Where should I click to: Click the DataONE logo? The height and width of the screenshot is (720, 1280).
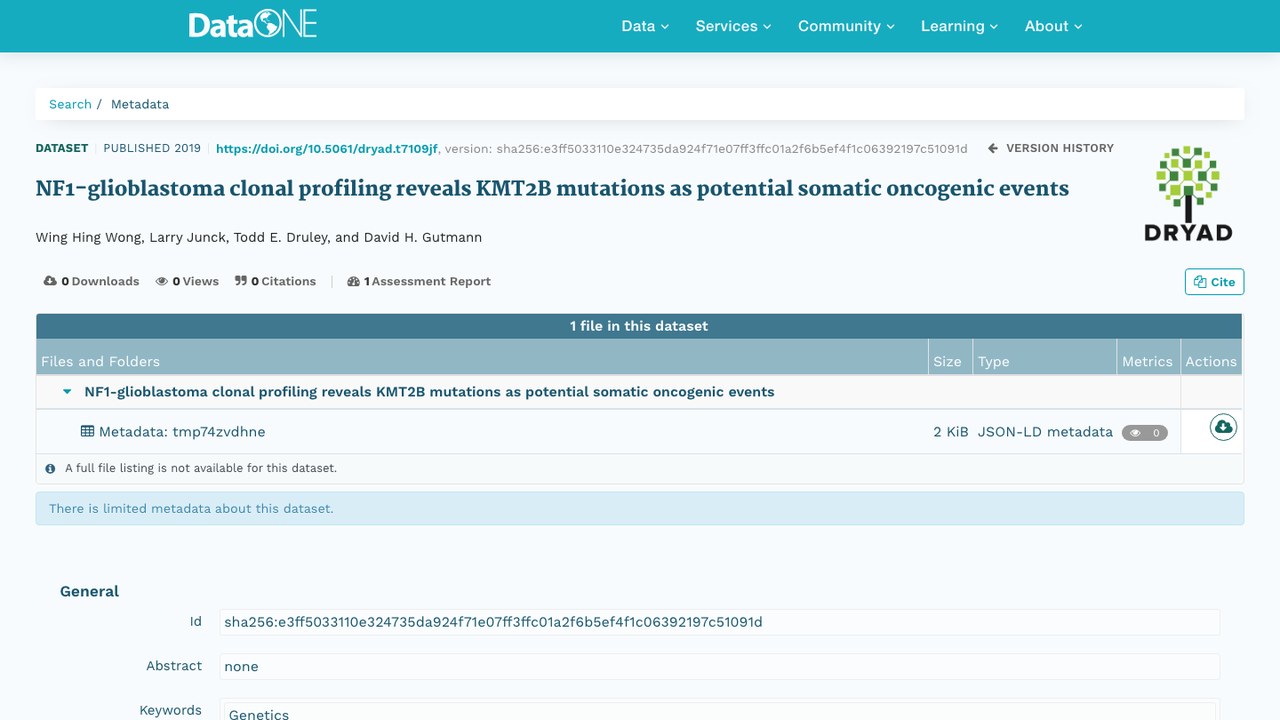253,25
